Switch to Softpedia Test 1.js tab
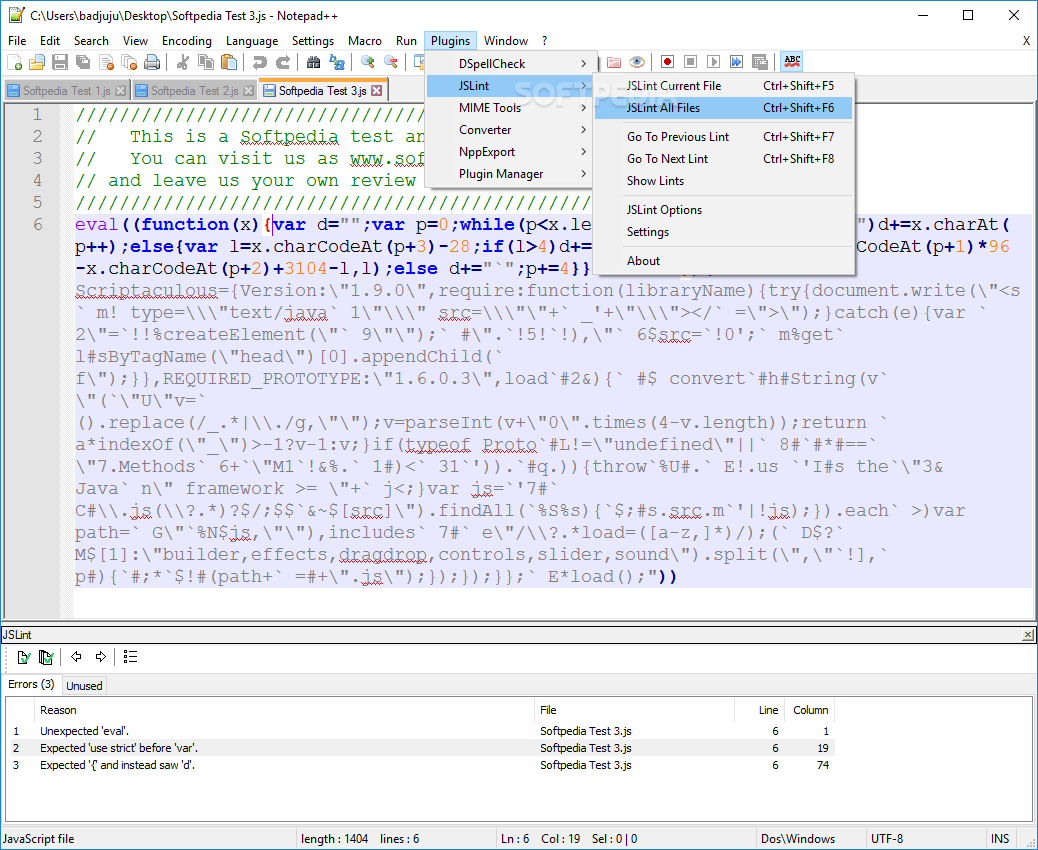Image resolution: width=1038 pixels, height=850 pixels. 66,91
